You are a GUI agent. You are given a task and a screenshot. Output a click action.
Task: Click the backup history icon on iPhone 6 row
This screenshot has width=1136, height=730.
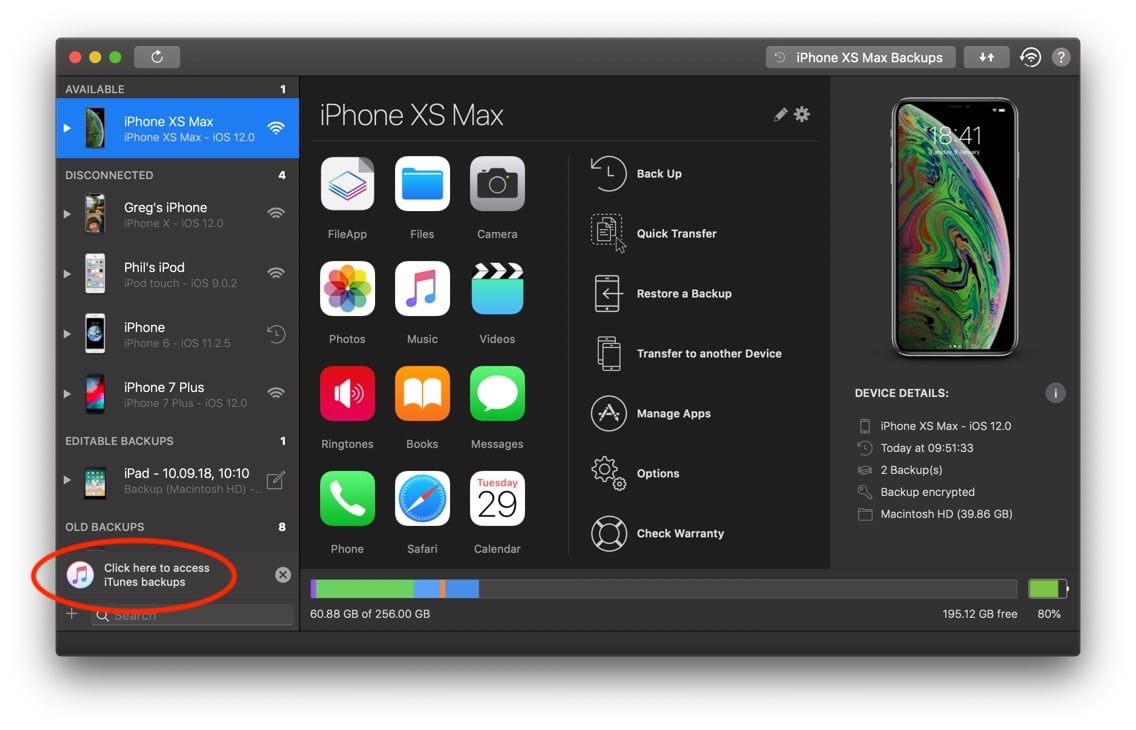point(276,334)
